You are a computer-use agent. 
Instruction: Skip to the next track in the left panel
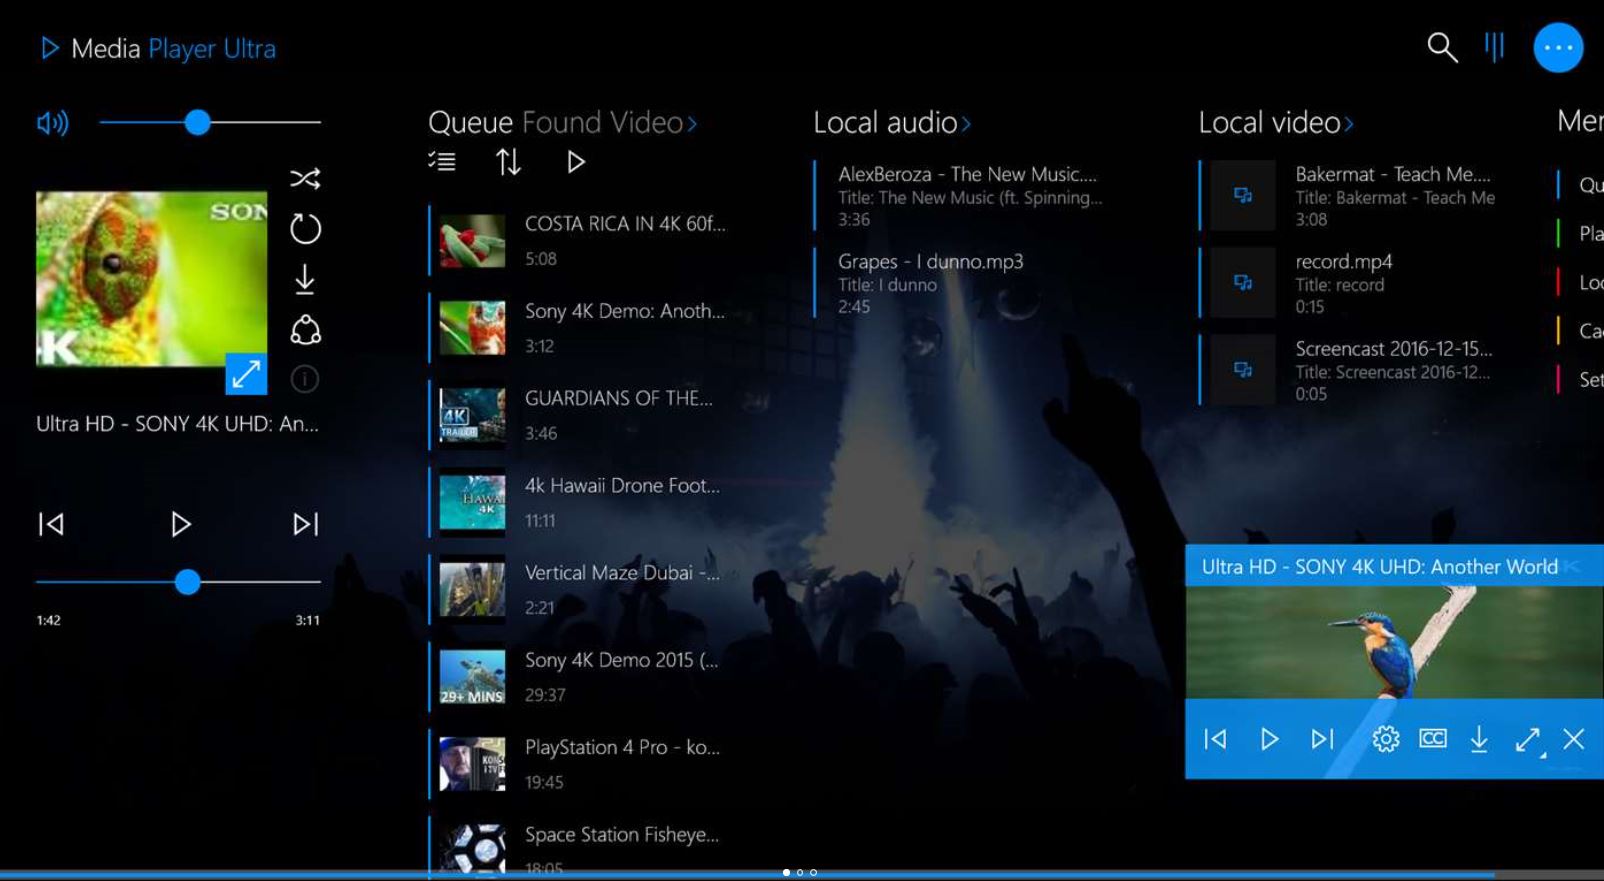coord(305,524)
